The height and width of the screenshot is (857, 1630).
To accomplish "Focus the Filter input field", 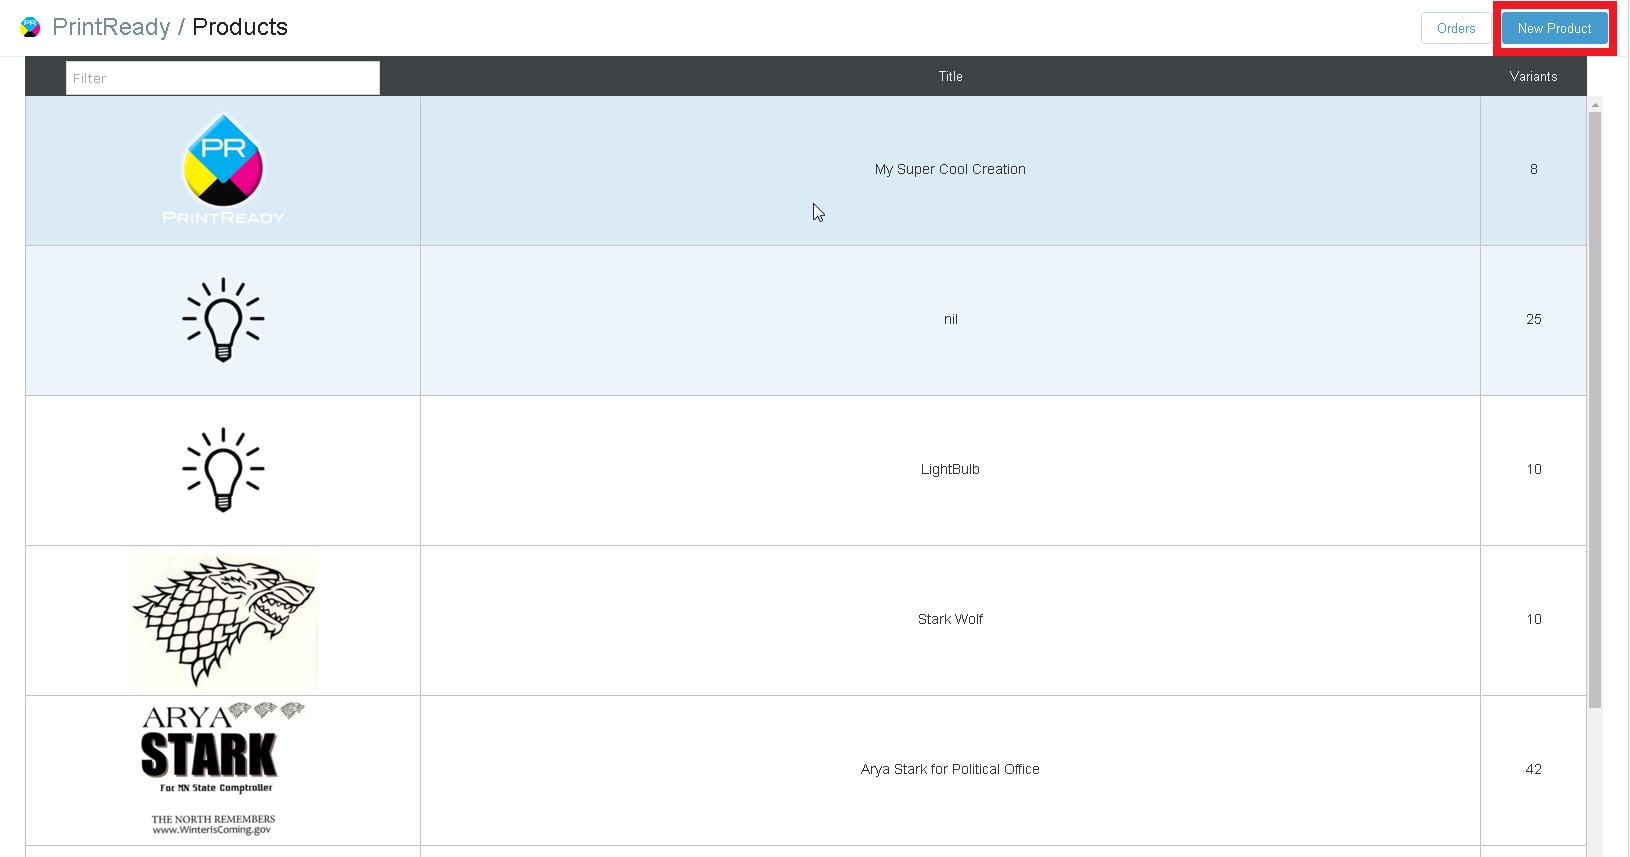I will [x=223, y=78].
